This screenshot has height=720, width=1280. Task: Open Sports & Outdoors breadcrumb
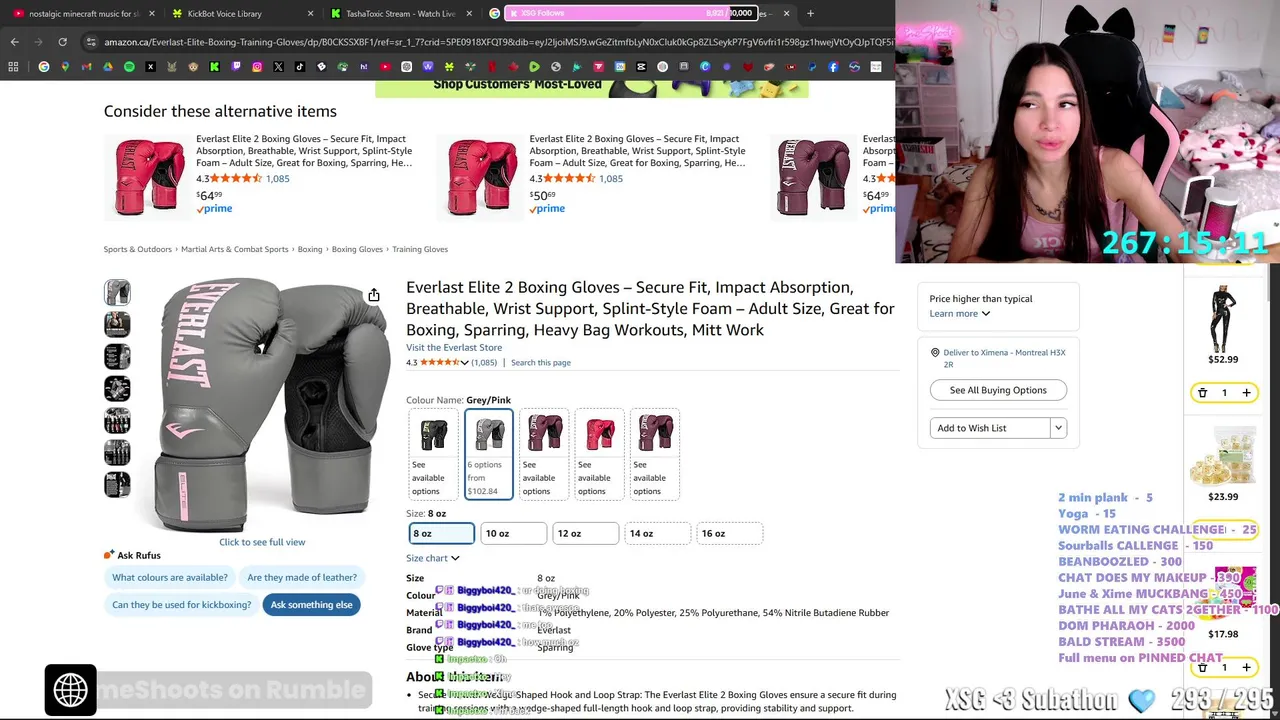(138, 249)
